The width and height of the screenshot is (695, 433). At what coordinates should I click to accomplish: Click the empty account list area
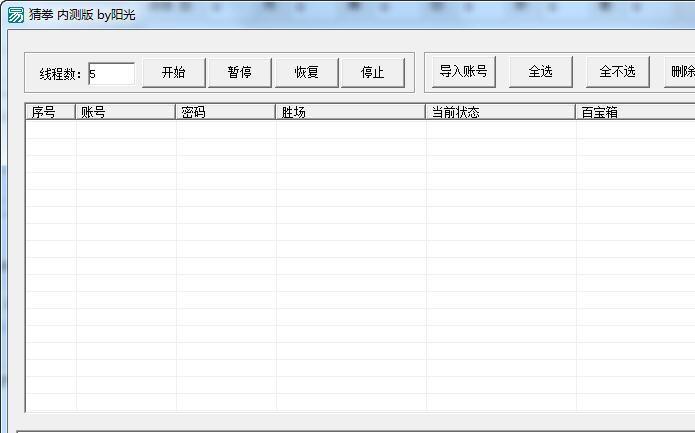click(350, 270)
